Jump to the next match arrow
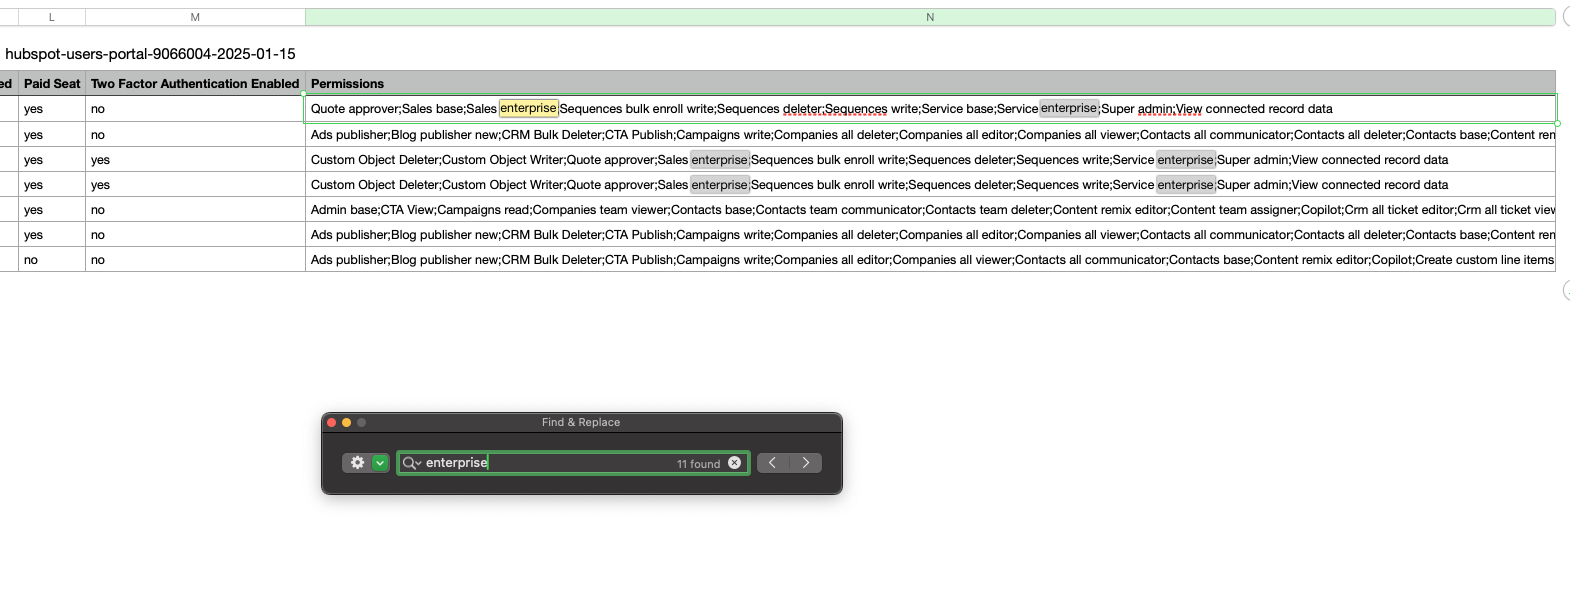 pyautogui.click(x=806, y=463)
